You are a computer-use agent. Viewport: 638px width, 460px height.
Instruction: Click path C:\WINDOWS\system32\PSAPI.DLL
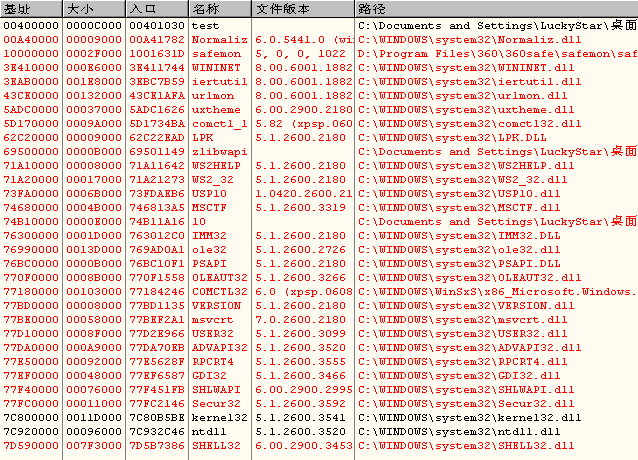pos(459,264)
